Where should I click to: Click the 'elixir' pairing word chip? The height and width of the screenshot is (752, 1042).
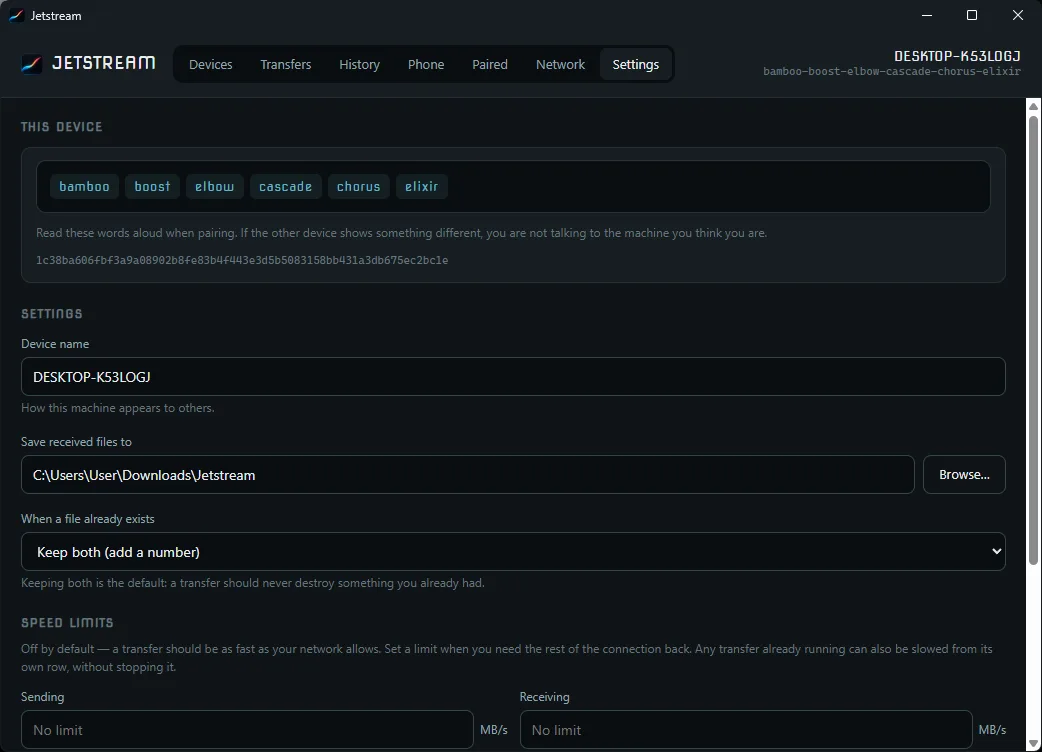click(x=422, y=187)
